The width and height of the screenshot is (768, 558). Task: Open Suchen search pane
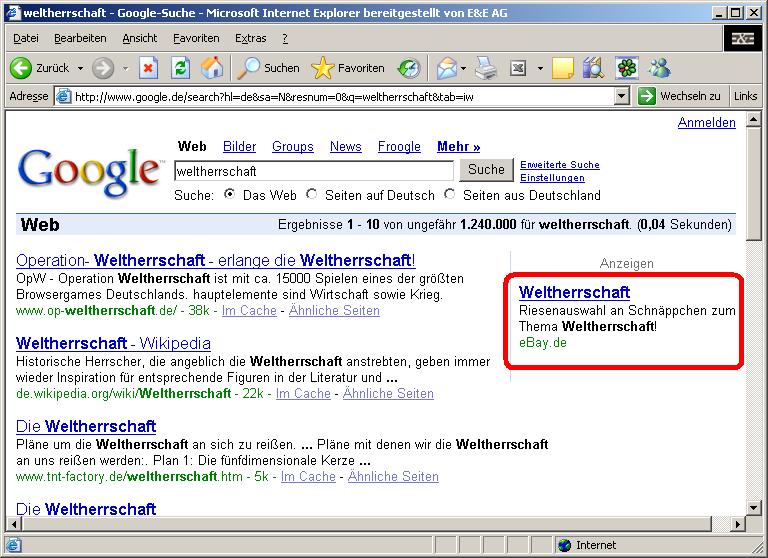(268, 68)
